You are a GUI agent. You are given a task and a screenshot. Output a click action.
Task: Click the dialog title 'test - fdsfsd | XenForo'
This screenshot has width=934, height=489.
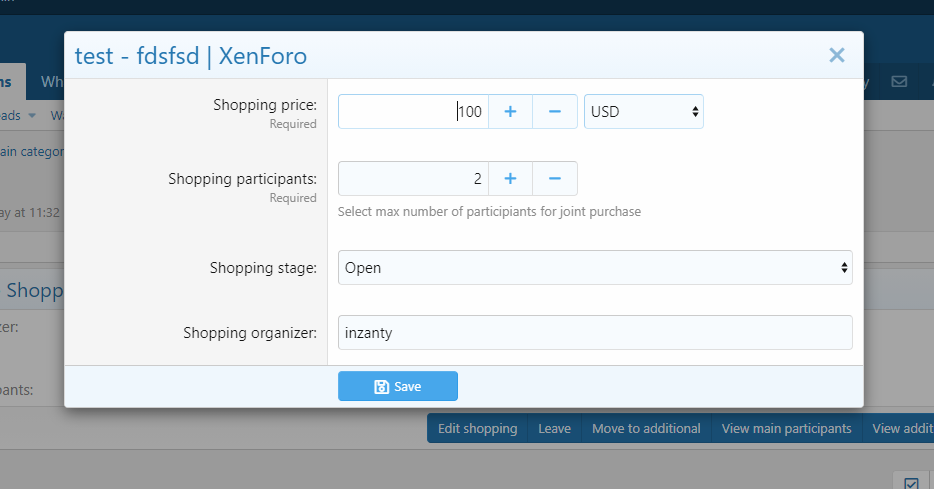click(x=191, y=56)
